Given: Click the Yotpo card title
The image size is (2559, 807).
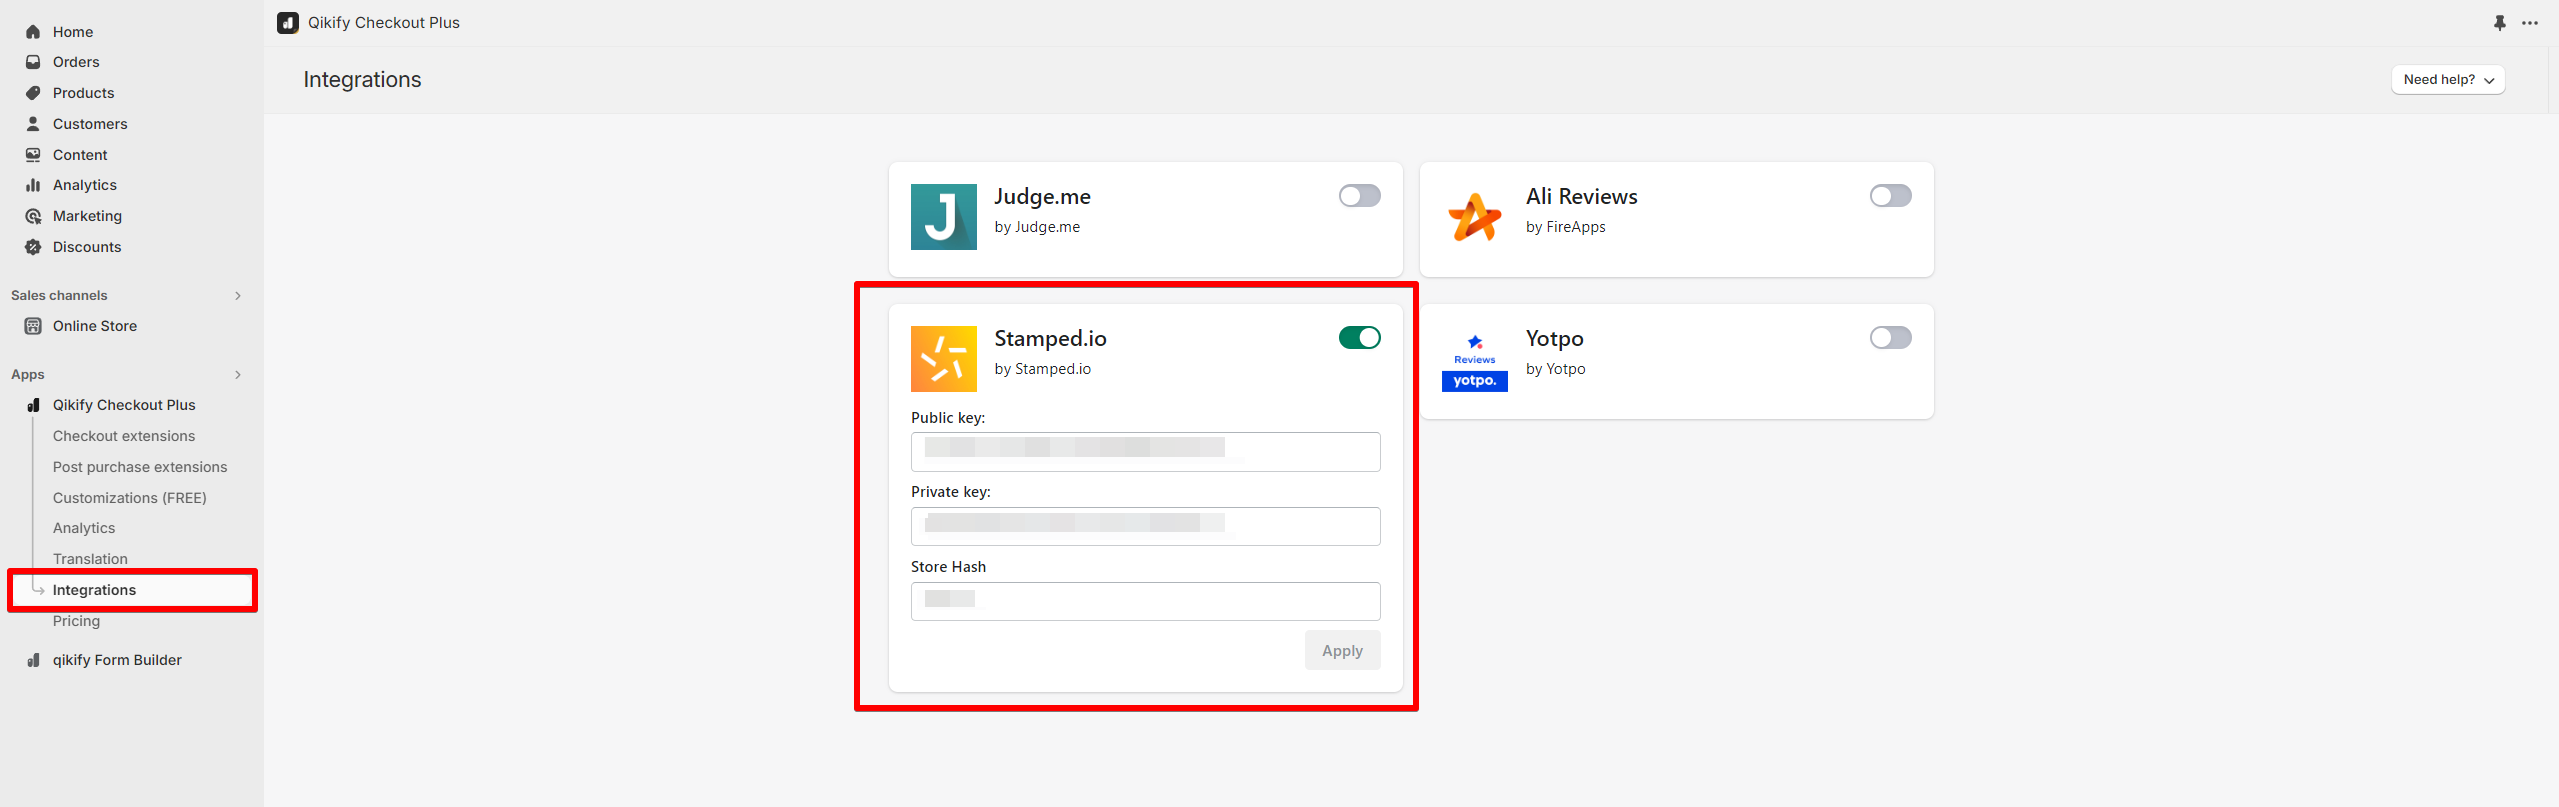Looking at the screenshot, I should (x=1554, y=339).
